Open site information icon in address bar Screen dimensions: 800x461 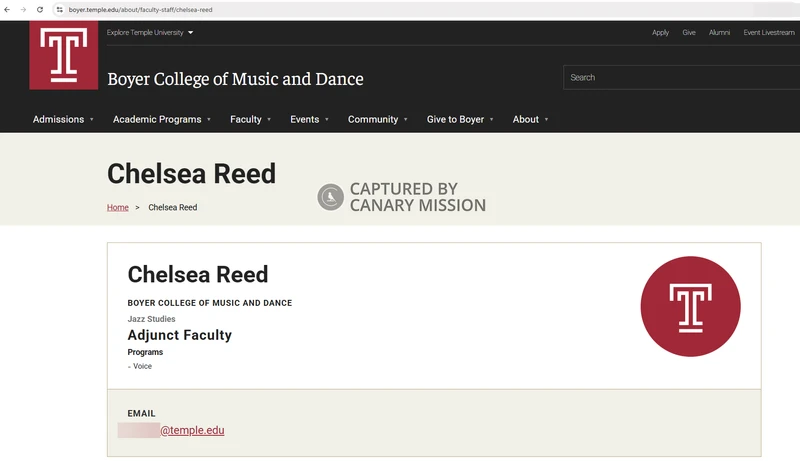[x=60, y=10]
